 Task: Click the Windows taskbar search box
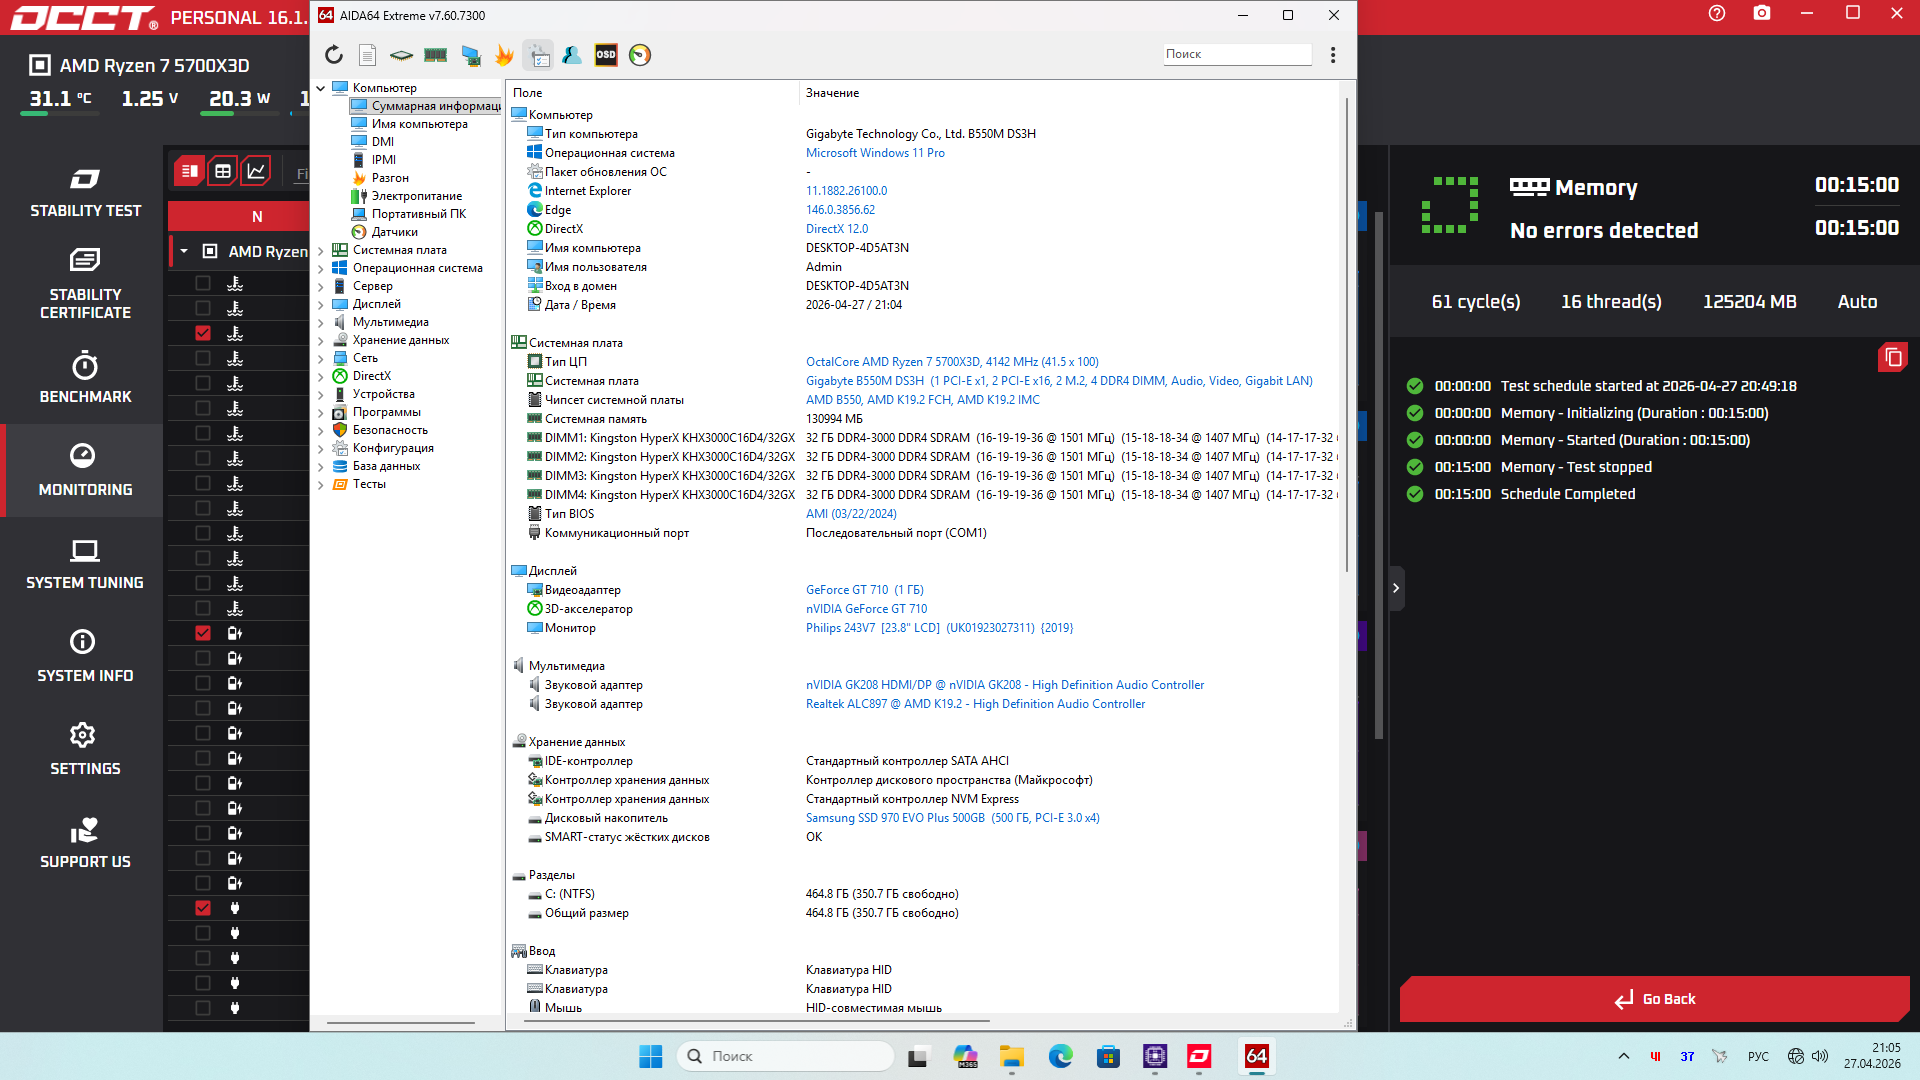[x=786, y=1056]
